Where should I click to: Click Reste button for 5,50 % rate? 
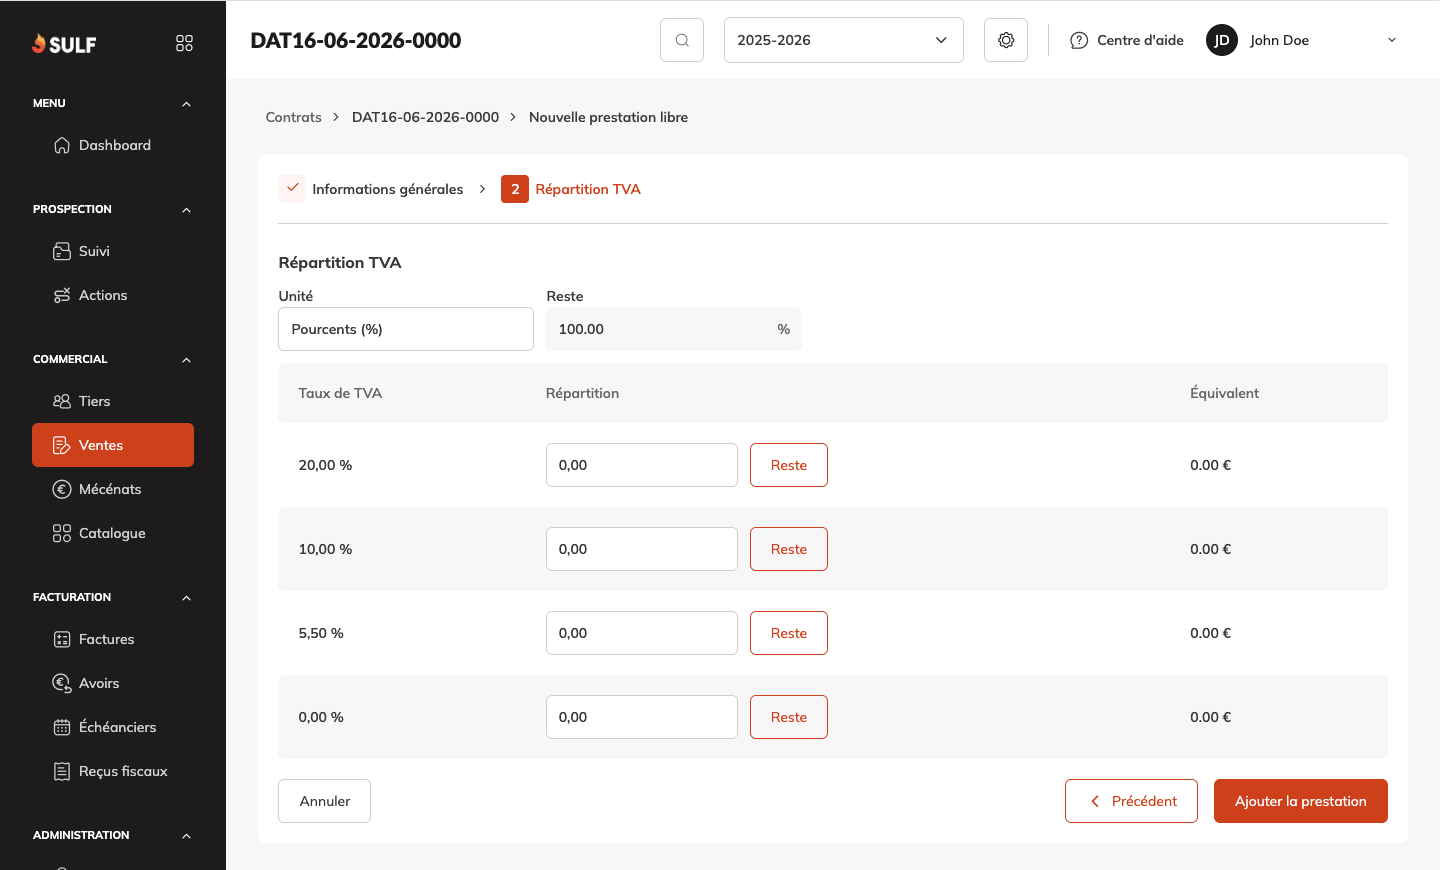tap(789, 633)
